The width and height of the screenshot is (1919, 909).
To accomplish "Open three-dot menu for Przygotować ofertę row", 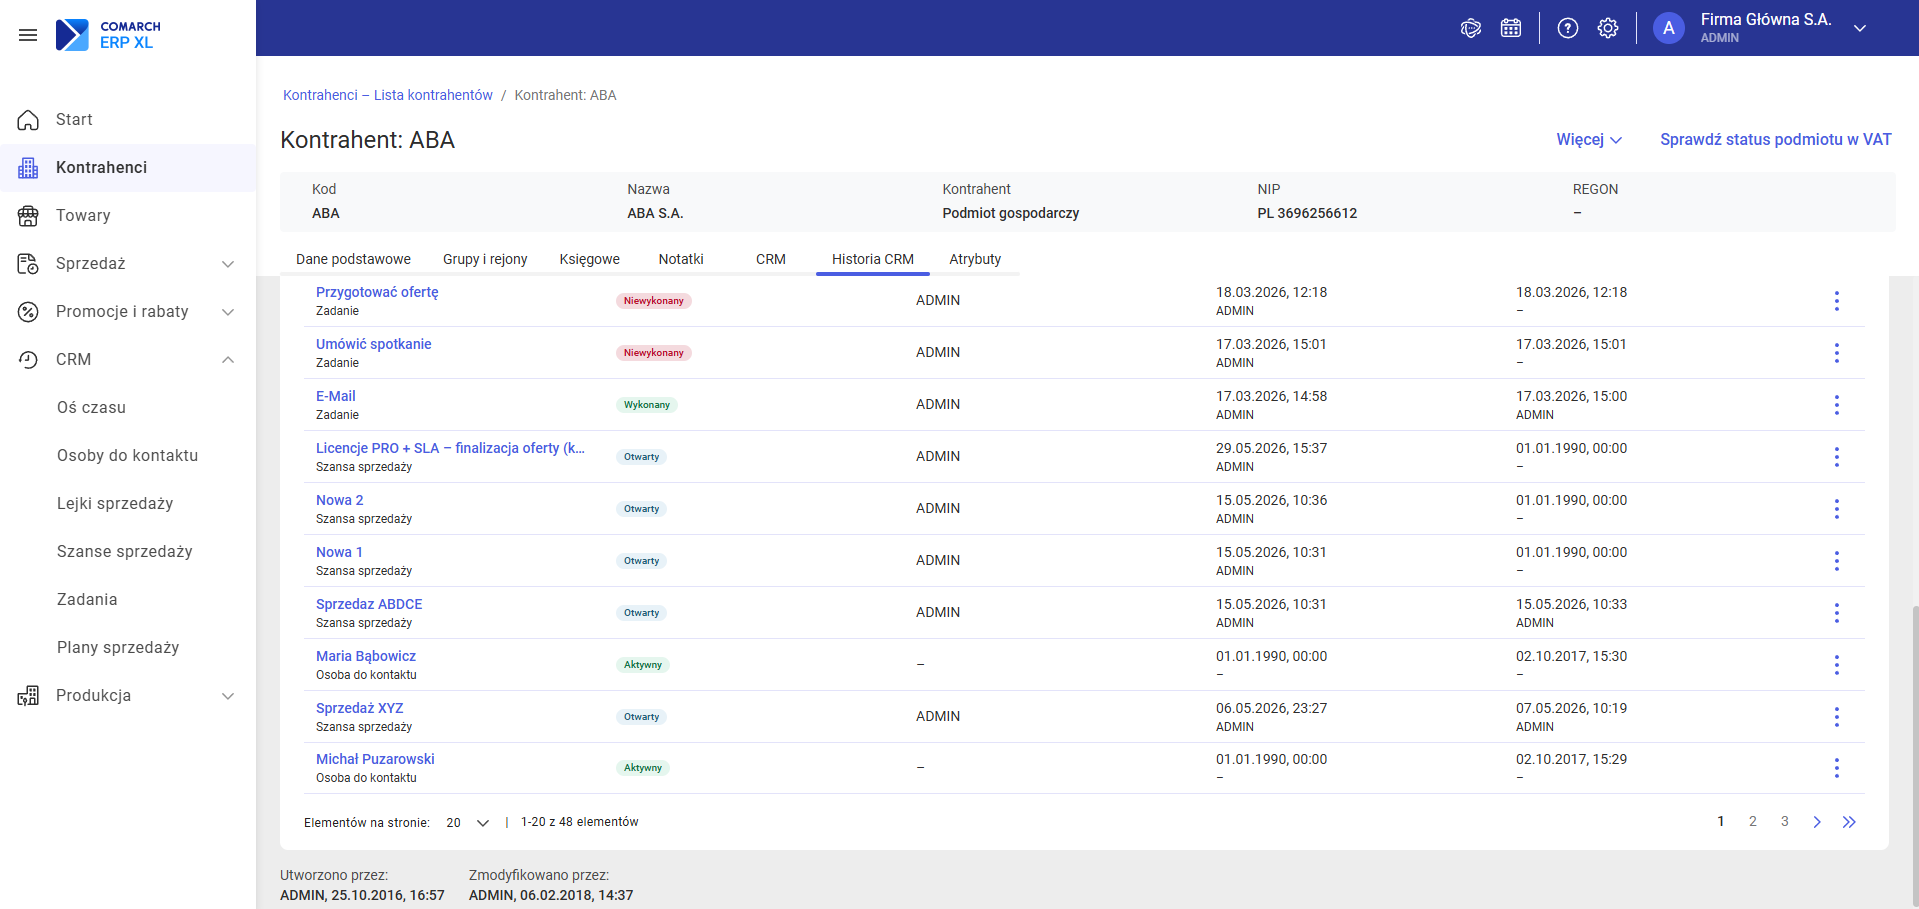I will pos(1837,301).
